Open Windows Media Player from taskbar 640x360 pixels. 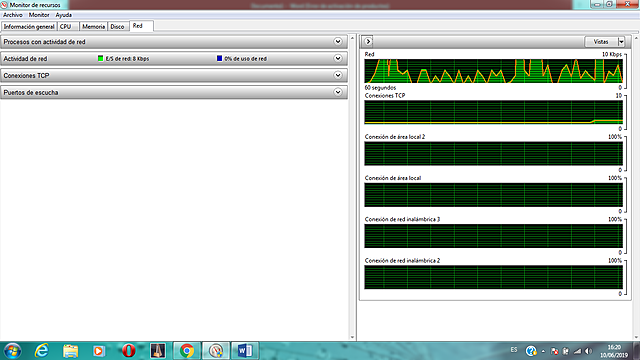[99, 351]
